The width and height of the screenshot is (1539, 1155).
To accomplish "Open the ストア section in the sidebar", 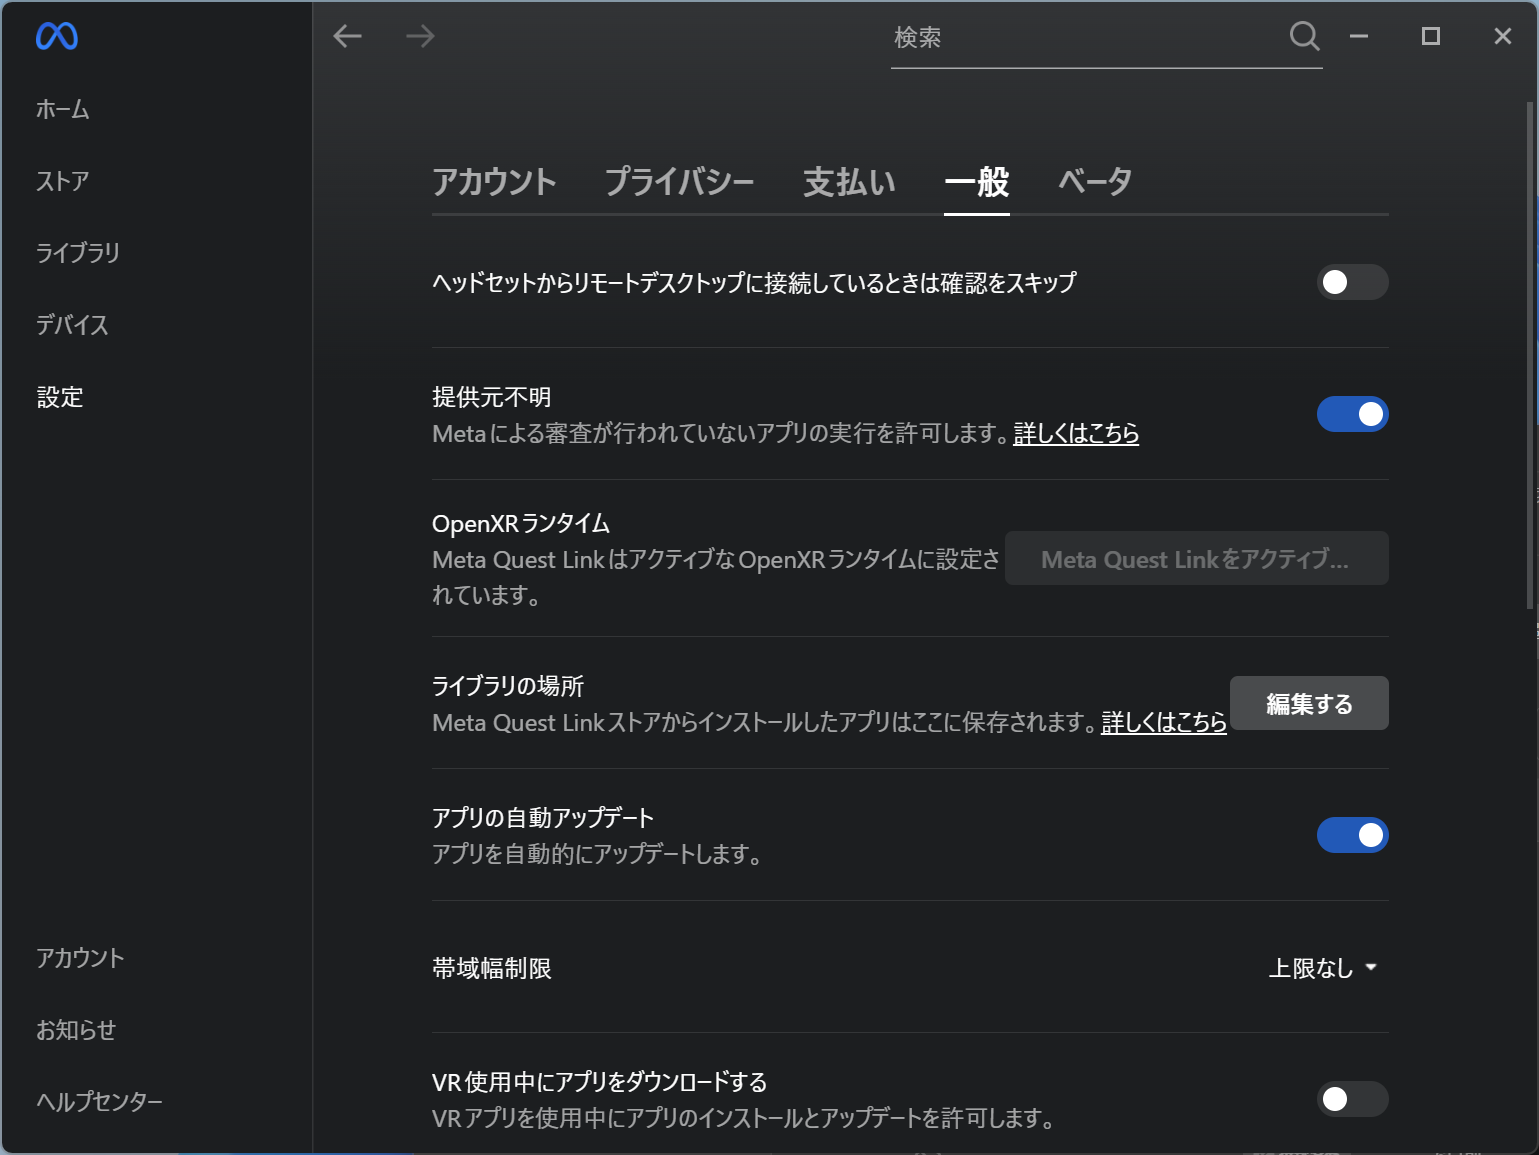I will (x=62, y=182).
